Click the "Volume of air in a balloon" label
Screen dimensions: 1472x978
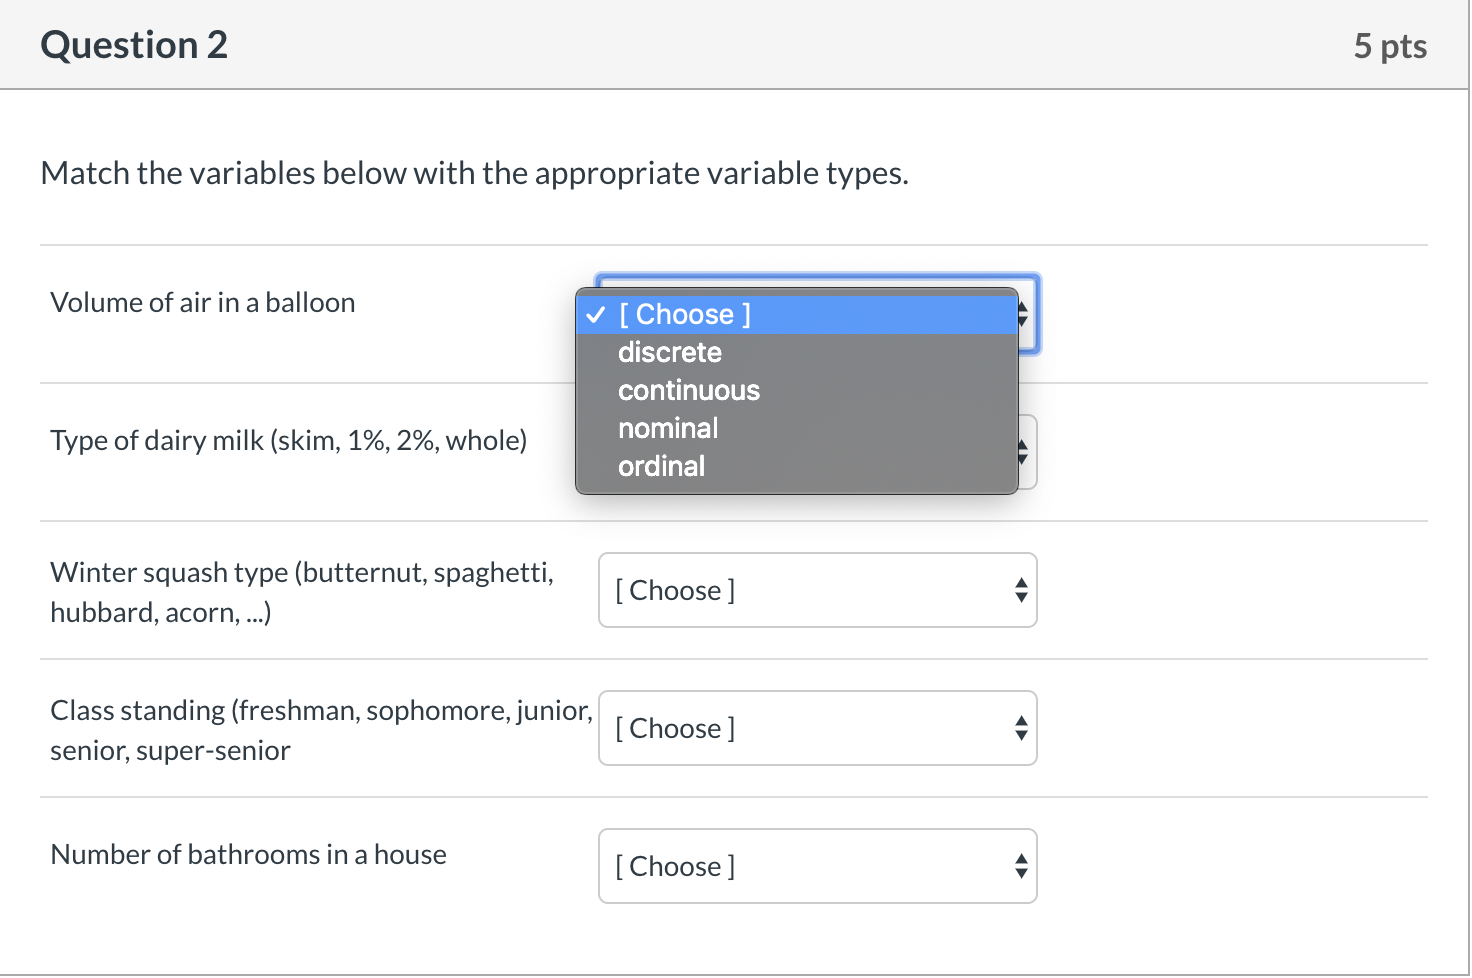pyautogui.click(x=203, y=302)
